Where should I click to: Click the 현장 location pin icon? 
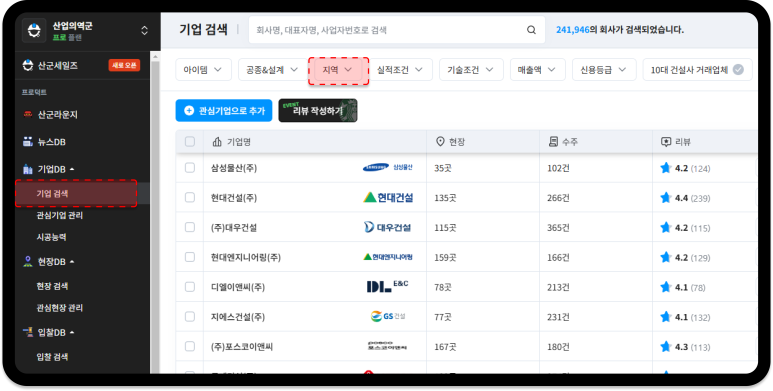point(440,142)
